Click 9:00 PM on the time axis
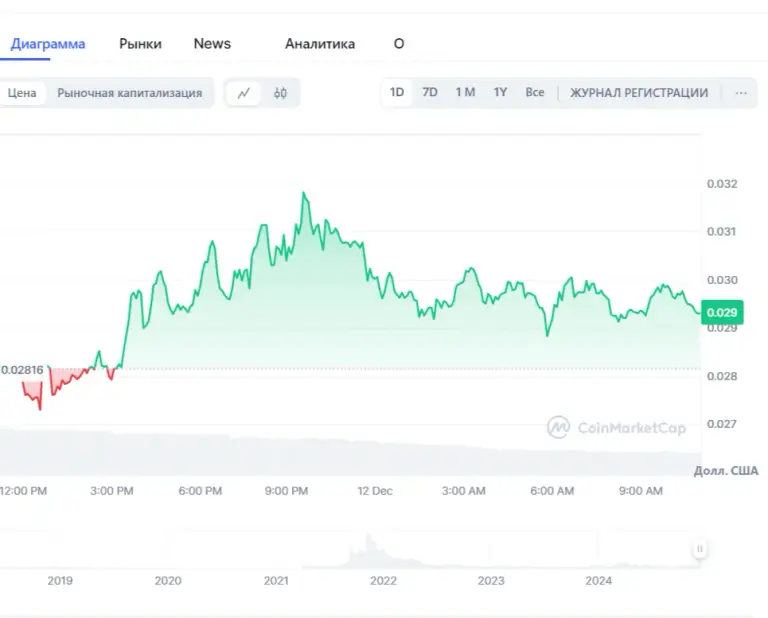The height and width of the screenshot is (618, 768). 287,491
